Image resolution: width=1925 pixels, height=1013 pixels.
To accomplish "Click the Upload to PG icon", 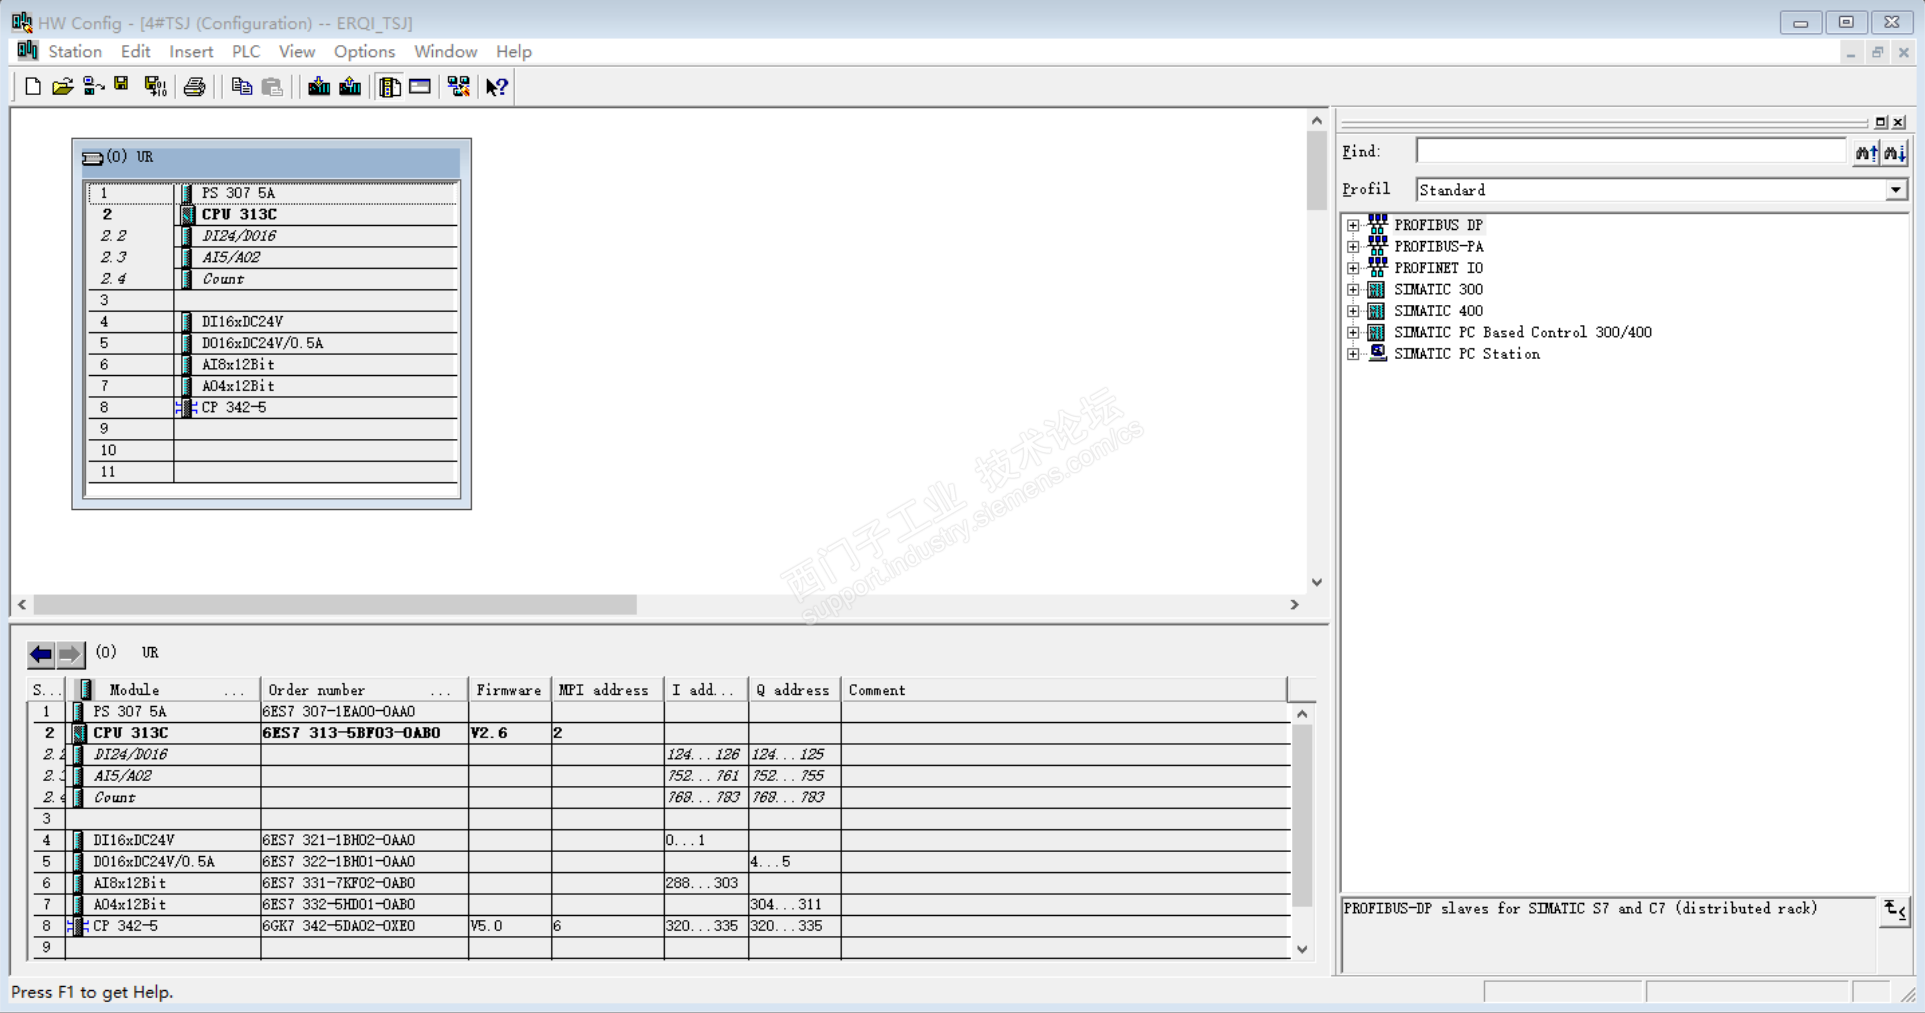I will (x=350, y=87).
